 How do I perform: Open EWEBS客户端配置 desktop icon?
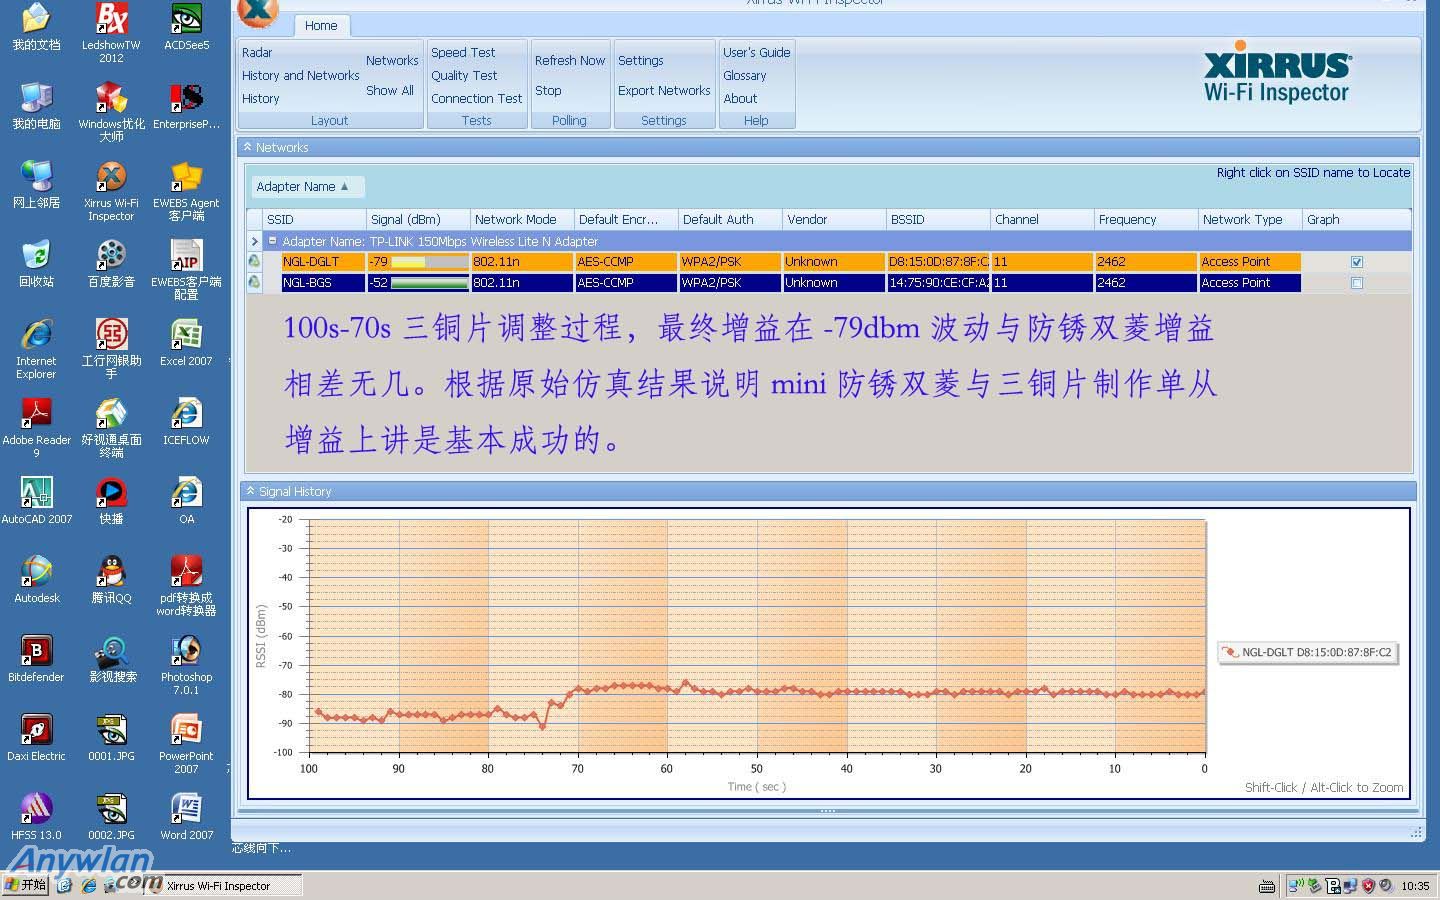click(186, 270)
